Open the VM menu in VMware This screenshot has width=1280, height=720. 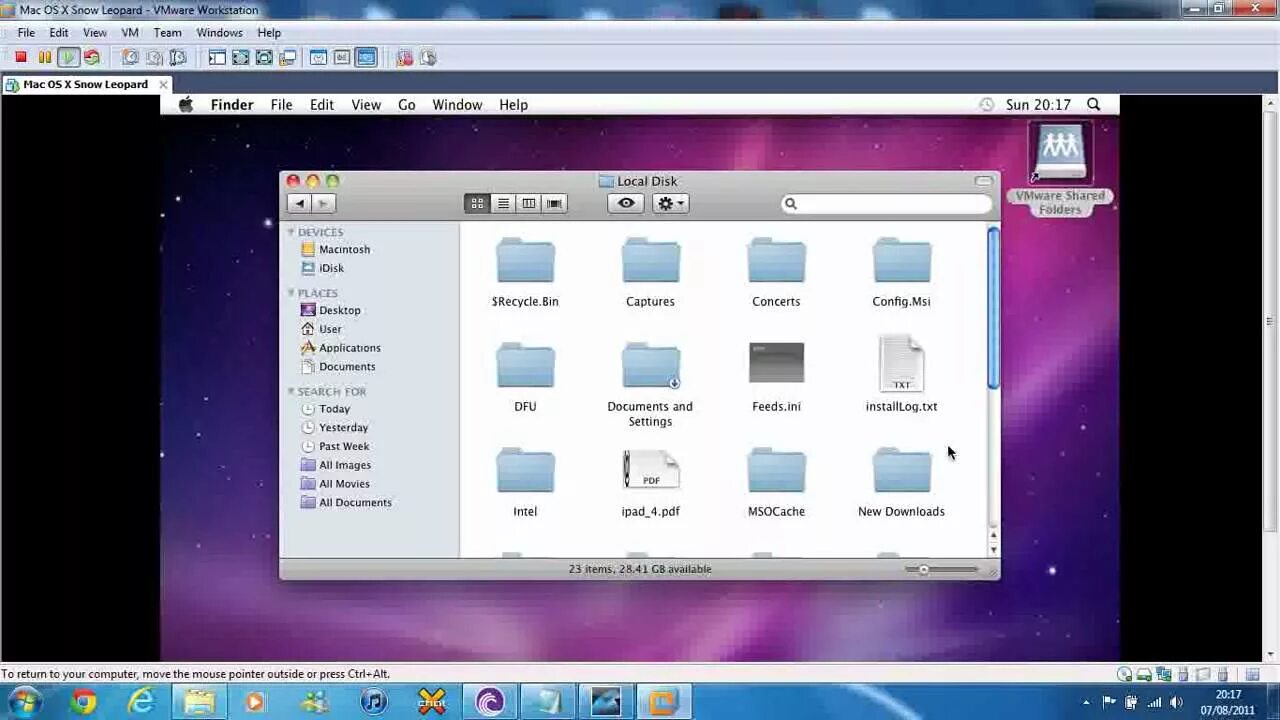tap(130, 33)
